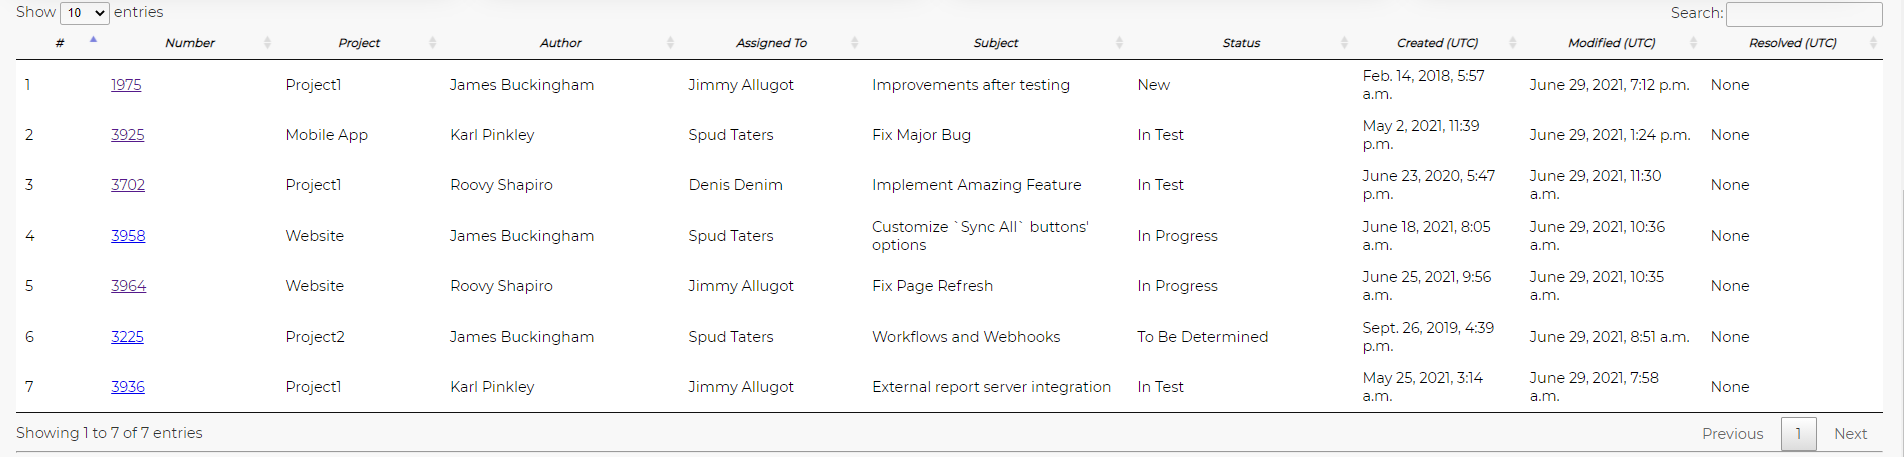This screenshot has width=1904, height=457.
Task: Open the Show entries count dropdown
Action: (85, 13)
